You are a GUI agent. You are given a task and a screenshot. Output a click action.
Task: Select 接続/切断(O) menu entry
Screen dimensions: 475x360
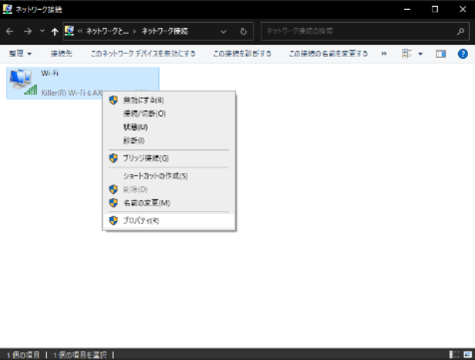pos(169,114)
